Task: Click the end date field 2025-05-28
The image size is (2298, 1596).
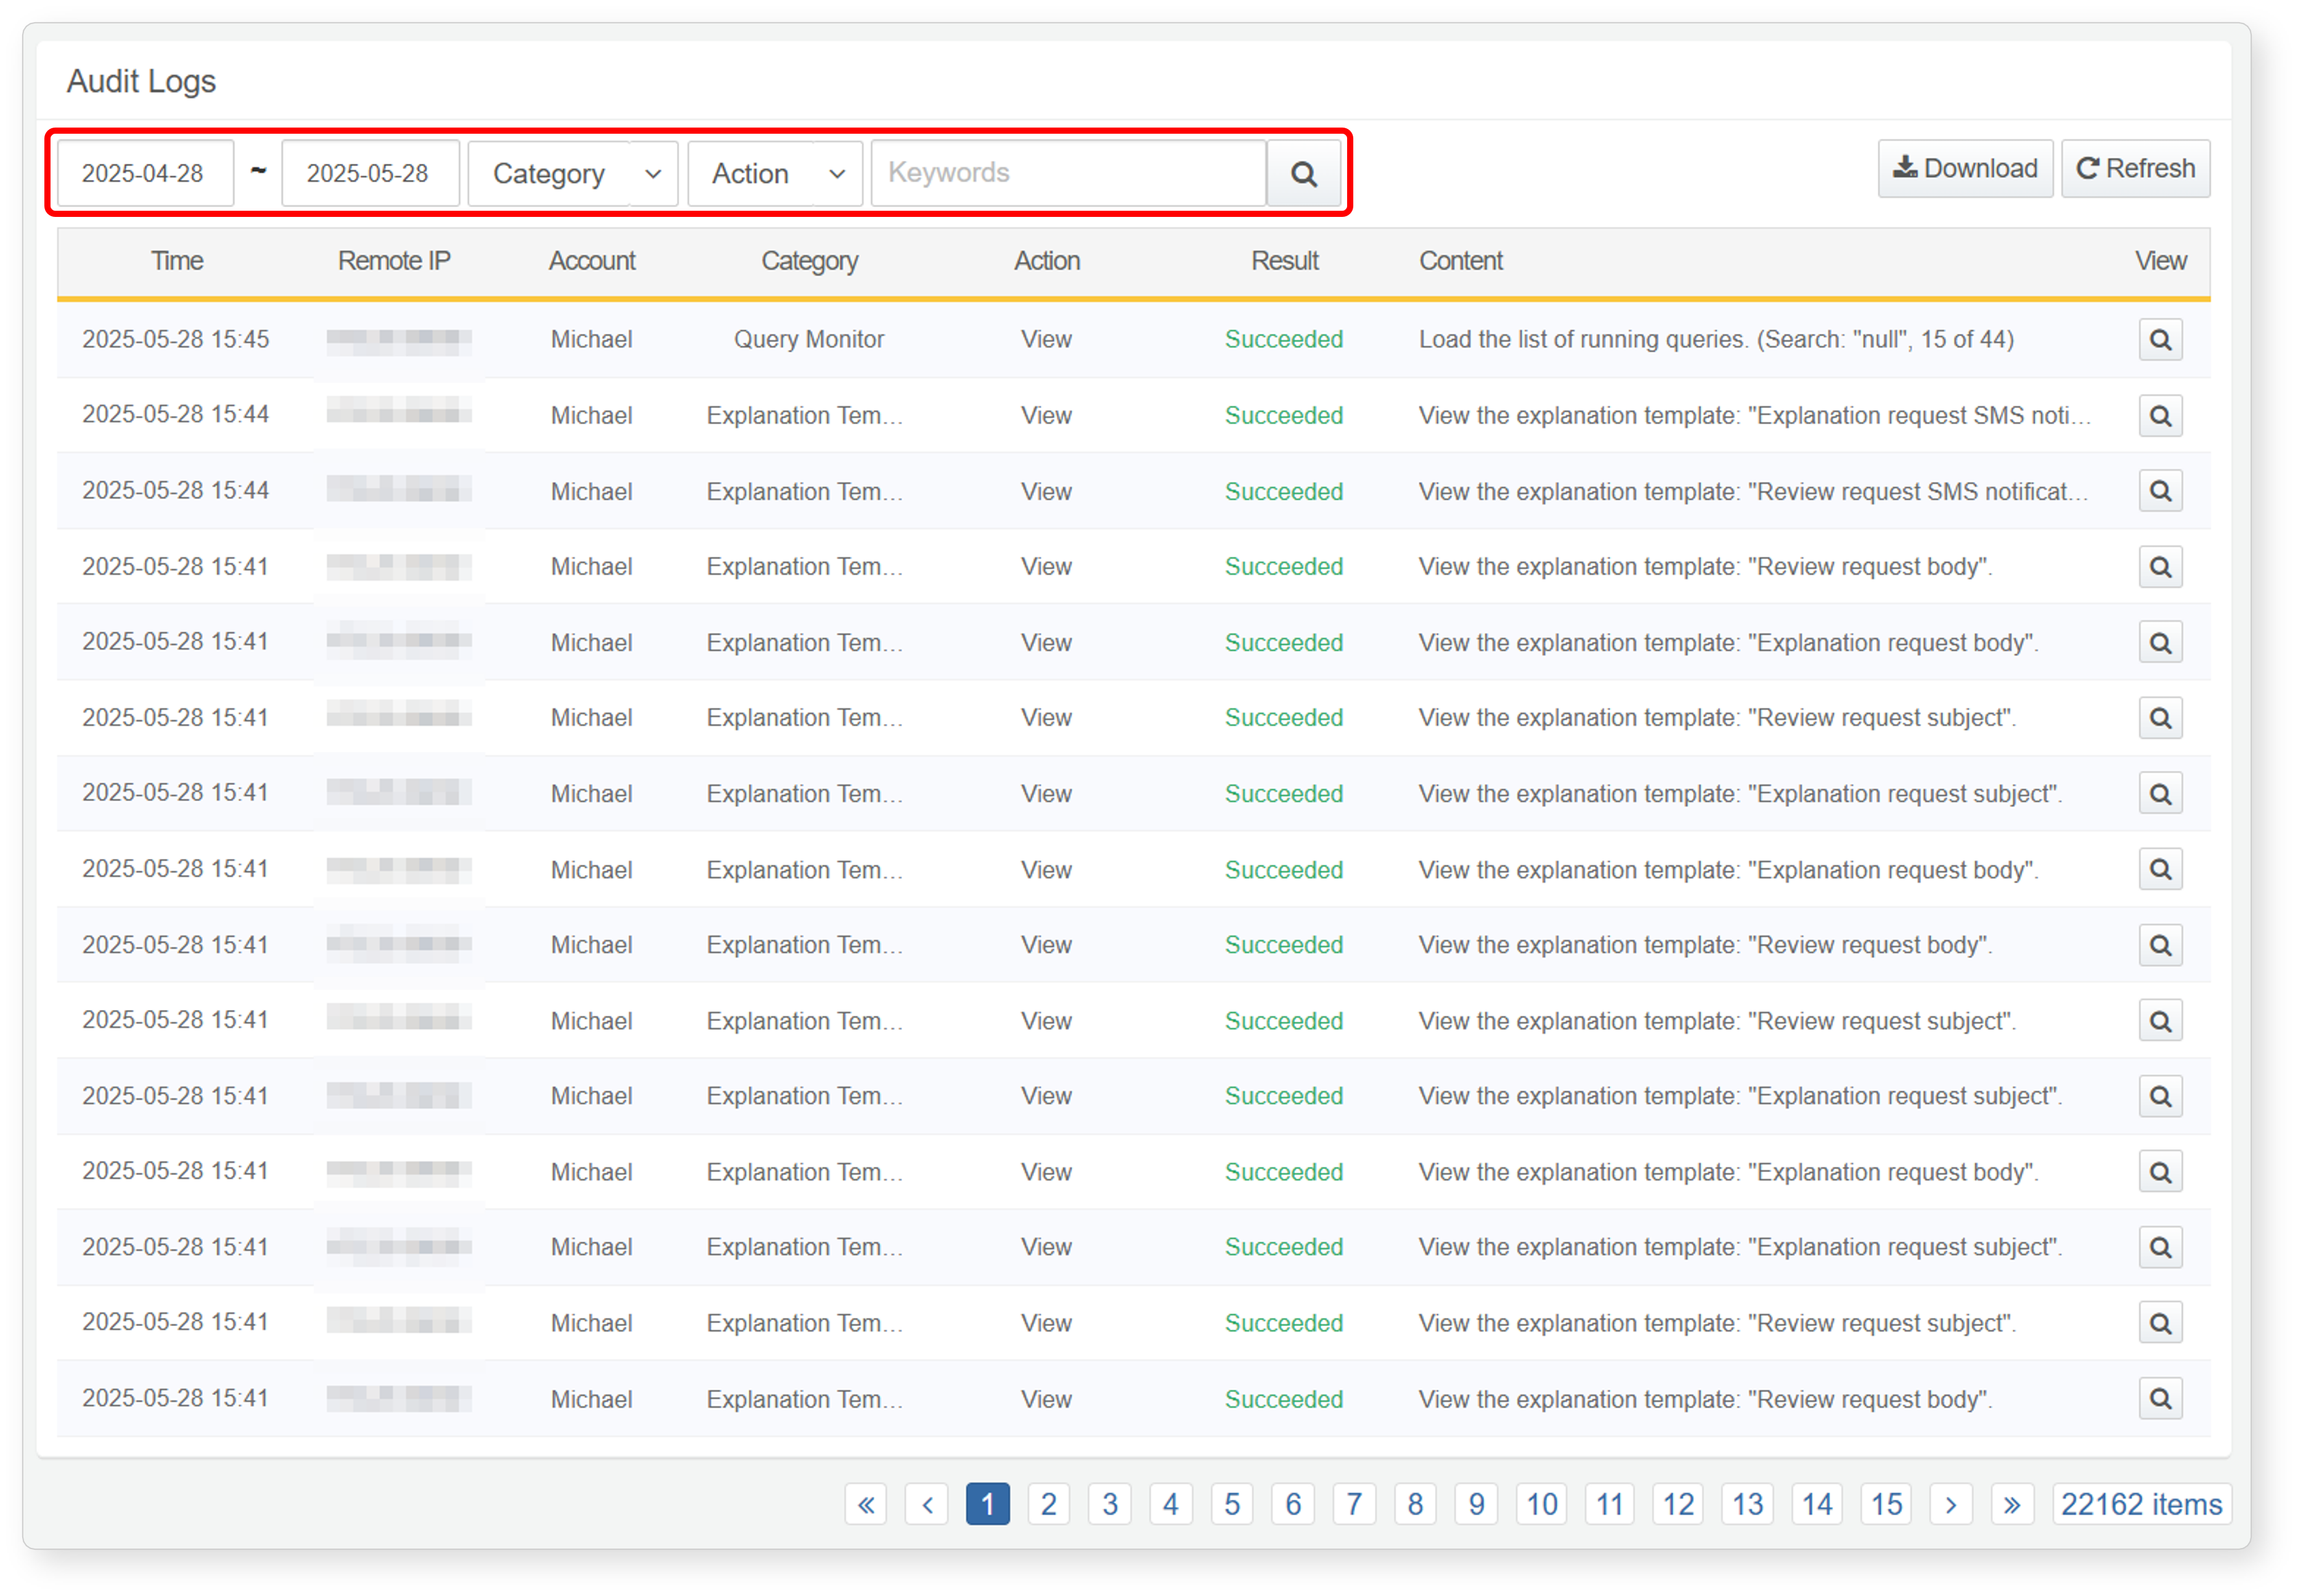Action: [x=370, y=174]
